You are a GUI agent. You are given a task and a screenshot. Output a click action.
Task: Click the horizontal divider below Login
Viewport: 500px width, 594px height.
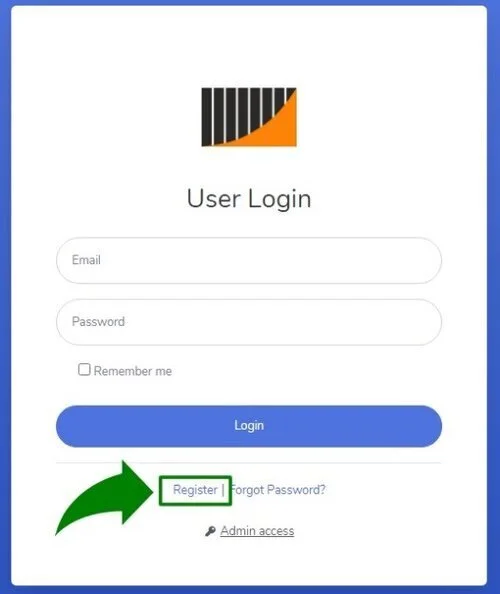pos(249,463)
